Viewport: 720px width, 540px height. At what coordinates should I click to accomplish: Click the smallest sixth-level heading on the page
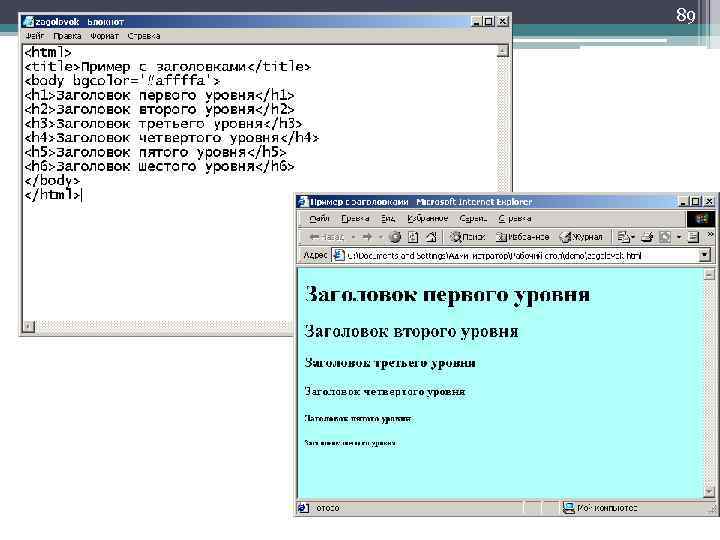350,443
